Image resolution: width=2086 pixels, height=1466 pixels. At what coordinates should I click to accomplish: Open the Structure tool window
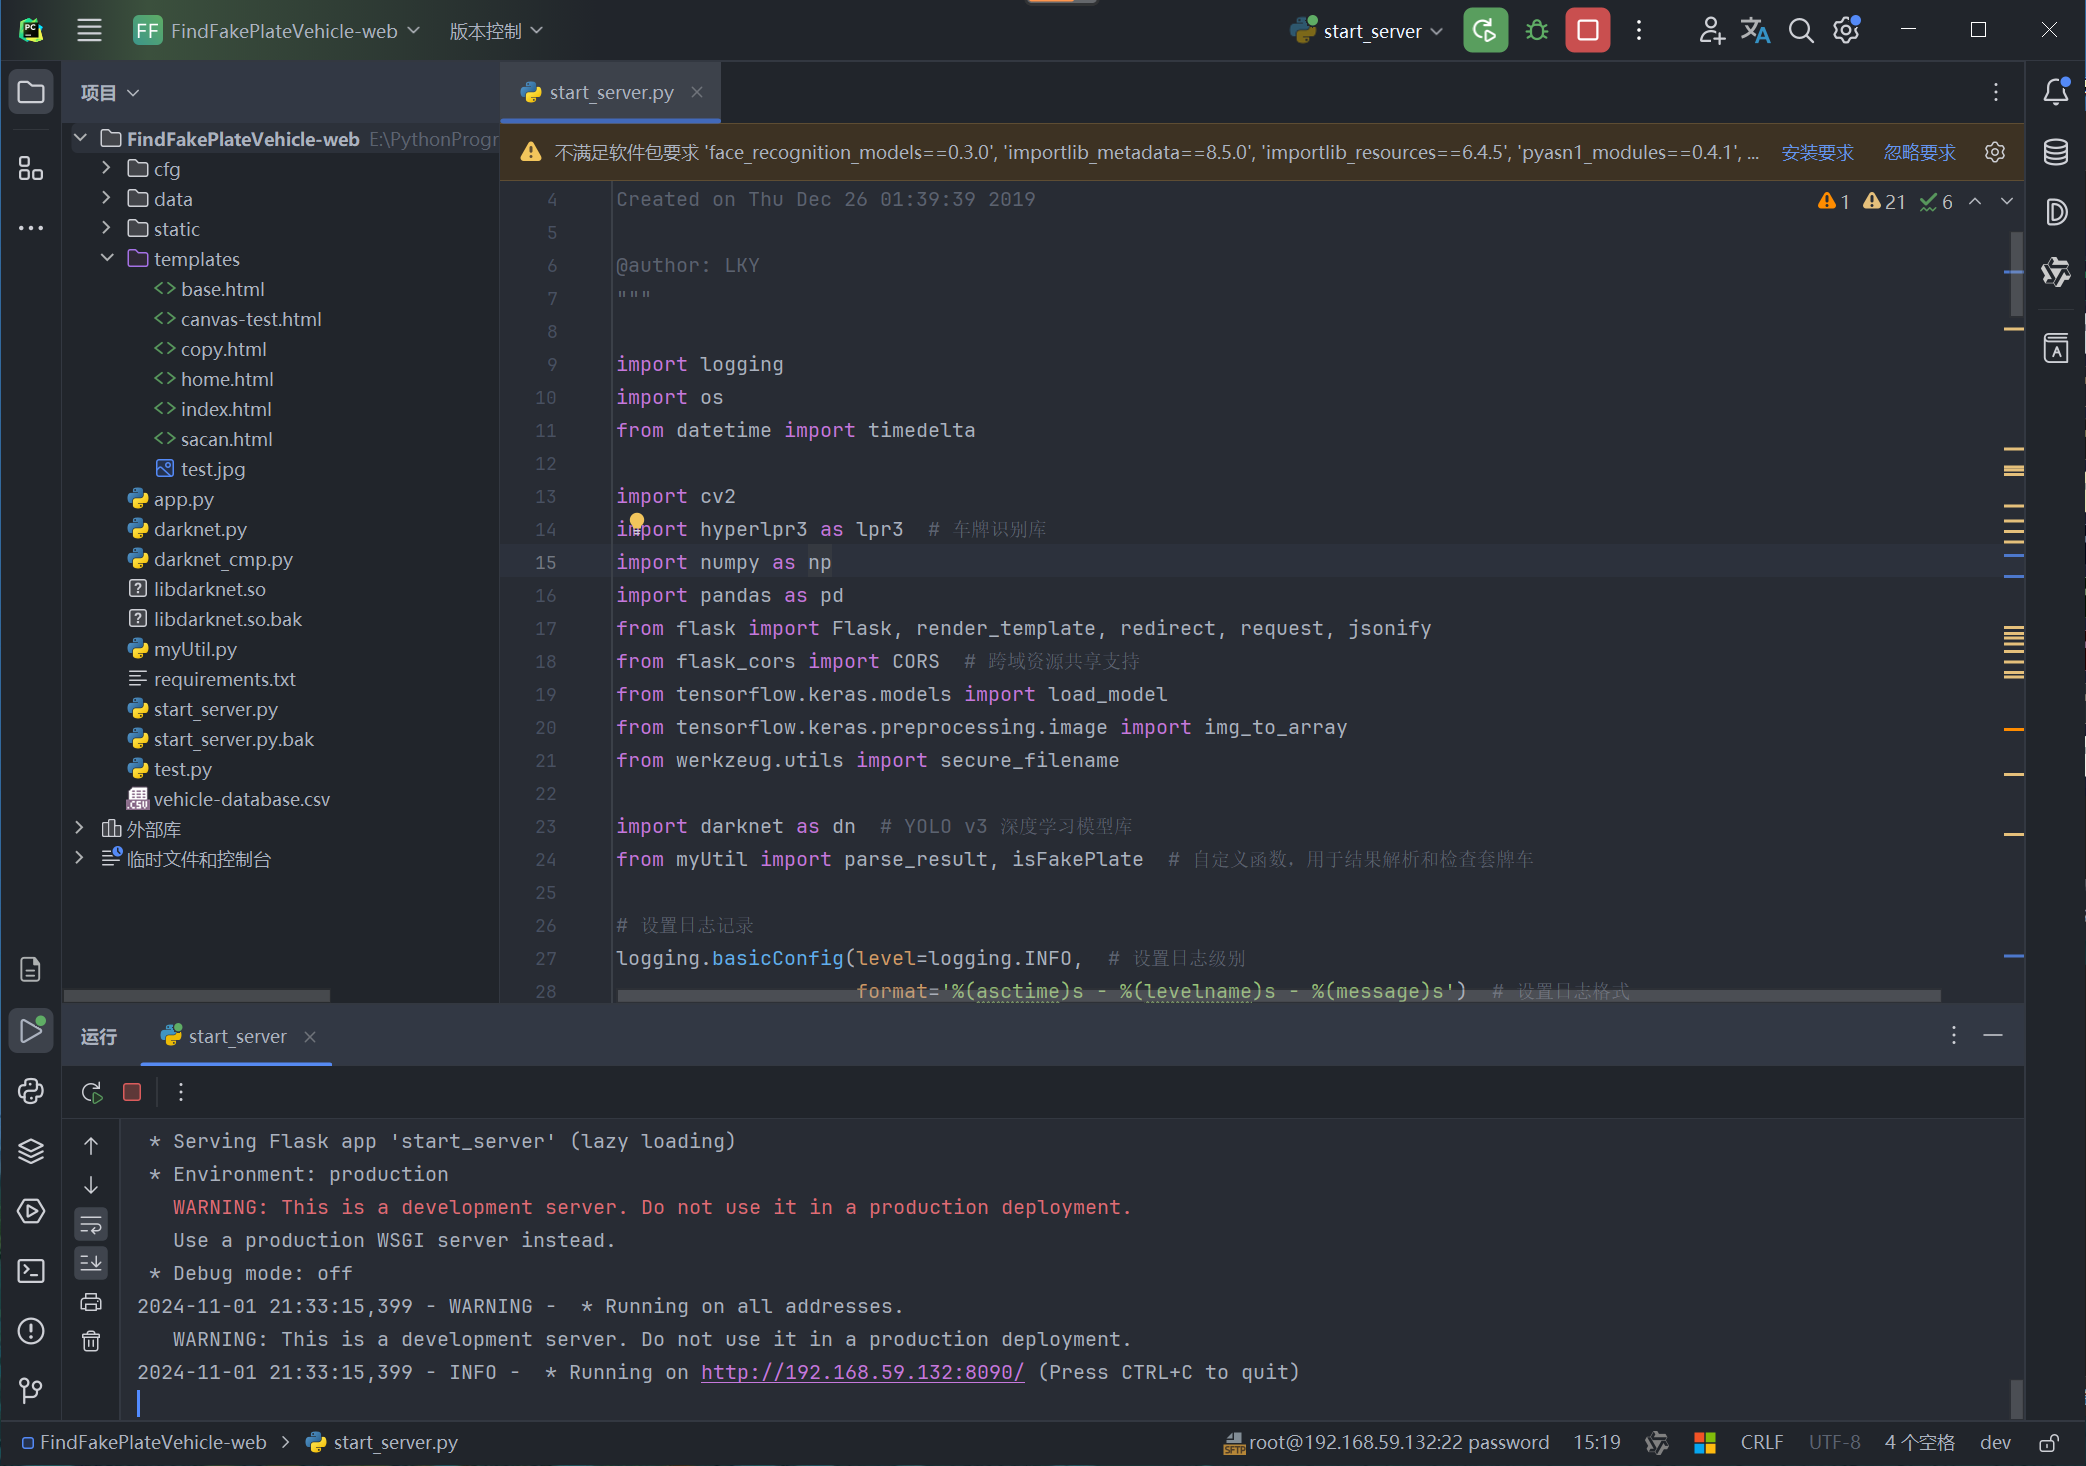click(x=31, y=168)
